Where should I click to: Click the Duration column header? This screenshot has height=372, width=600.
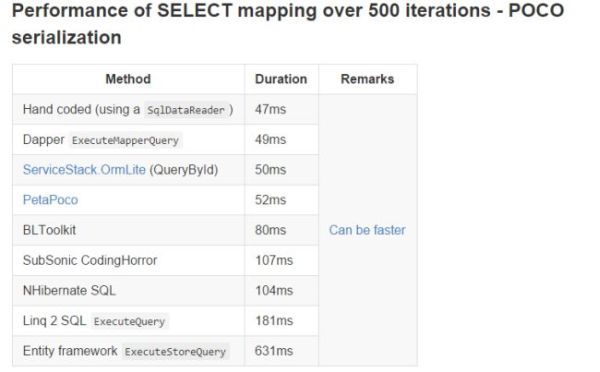coord(281,79)
